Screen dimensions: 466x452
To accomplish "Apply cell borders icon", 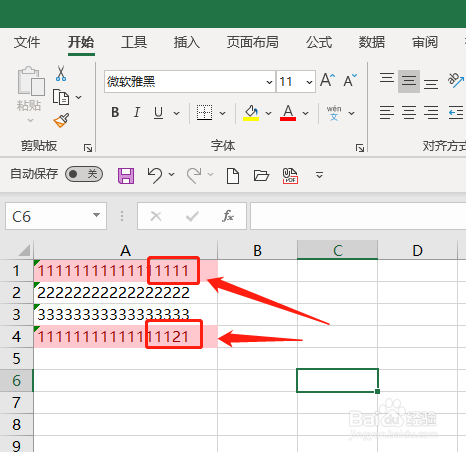I will (204, 113).
